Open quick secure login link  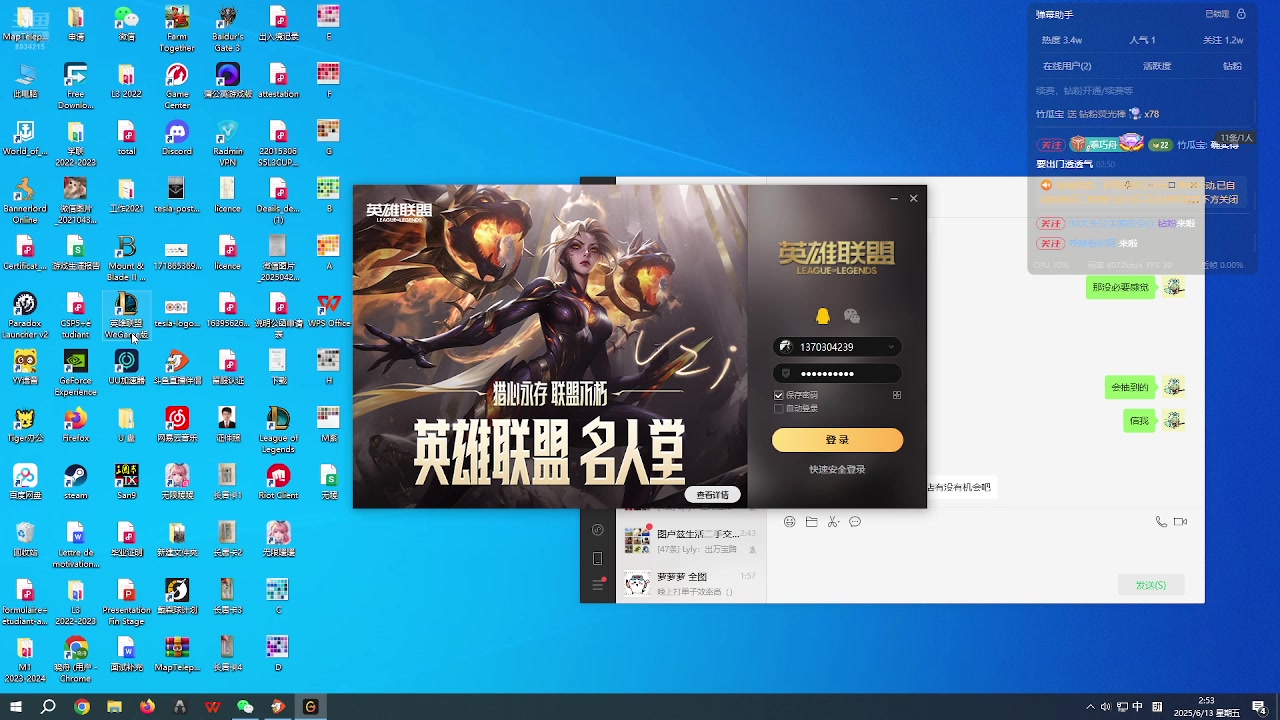point(837,469)
